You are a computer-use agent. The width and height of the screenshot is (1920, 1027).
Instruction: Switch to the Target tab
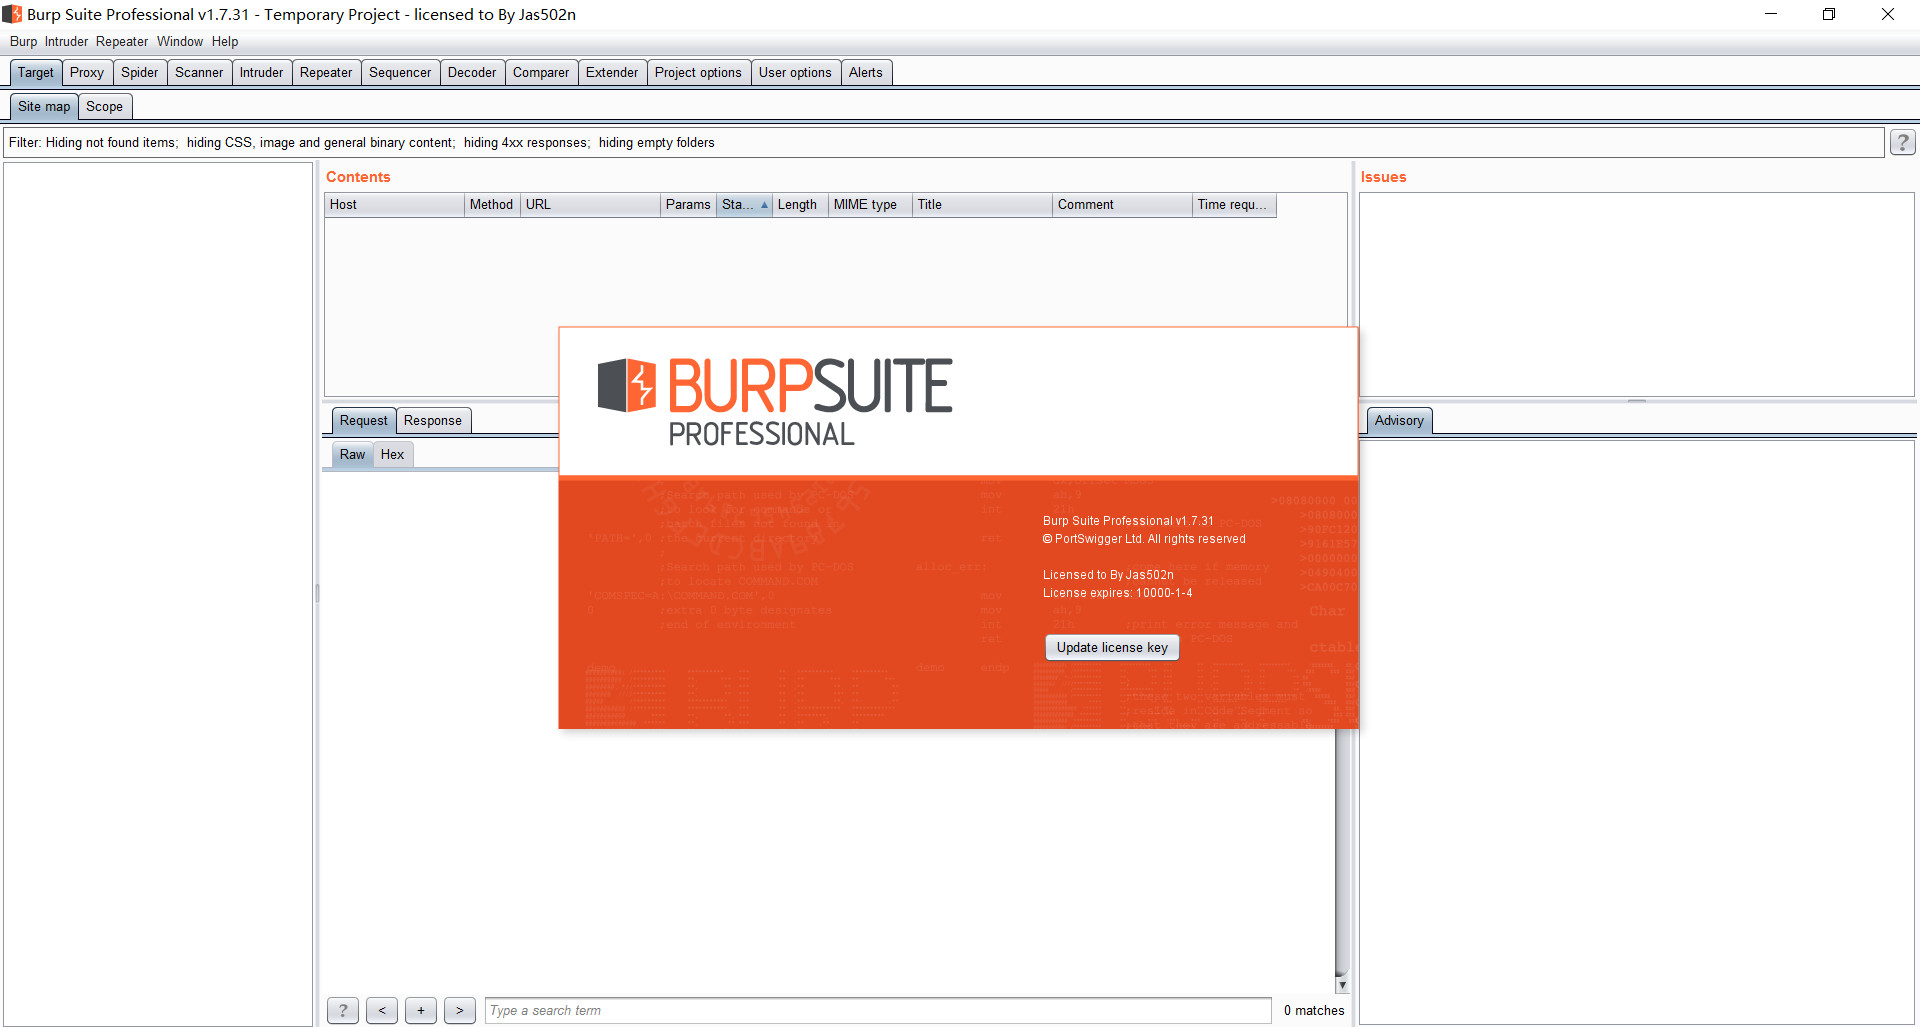pos(36,73)
